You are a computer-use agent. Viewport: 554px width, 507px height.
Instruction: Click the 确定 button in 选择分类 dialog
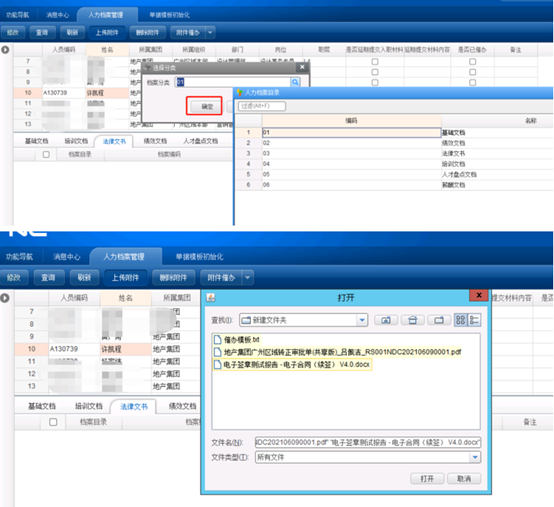(207, 106)
